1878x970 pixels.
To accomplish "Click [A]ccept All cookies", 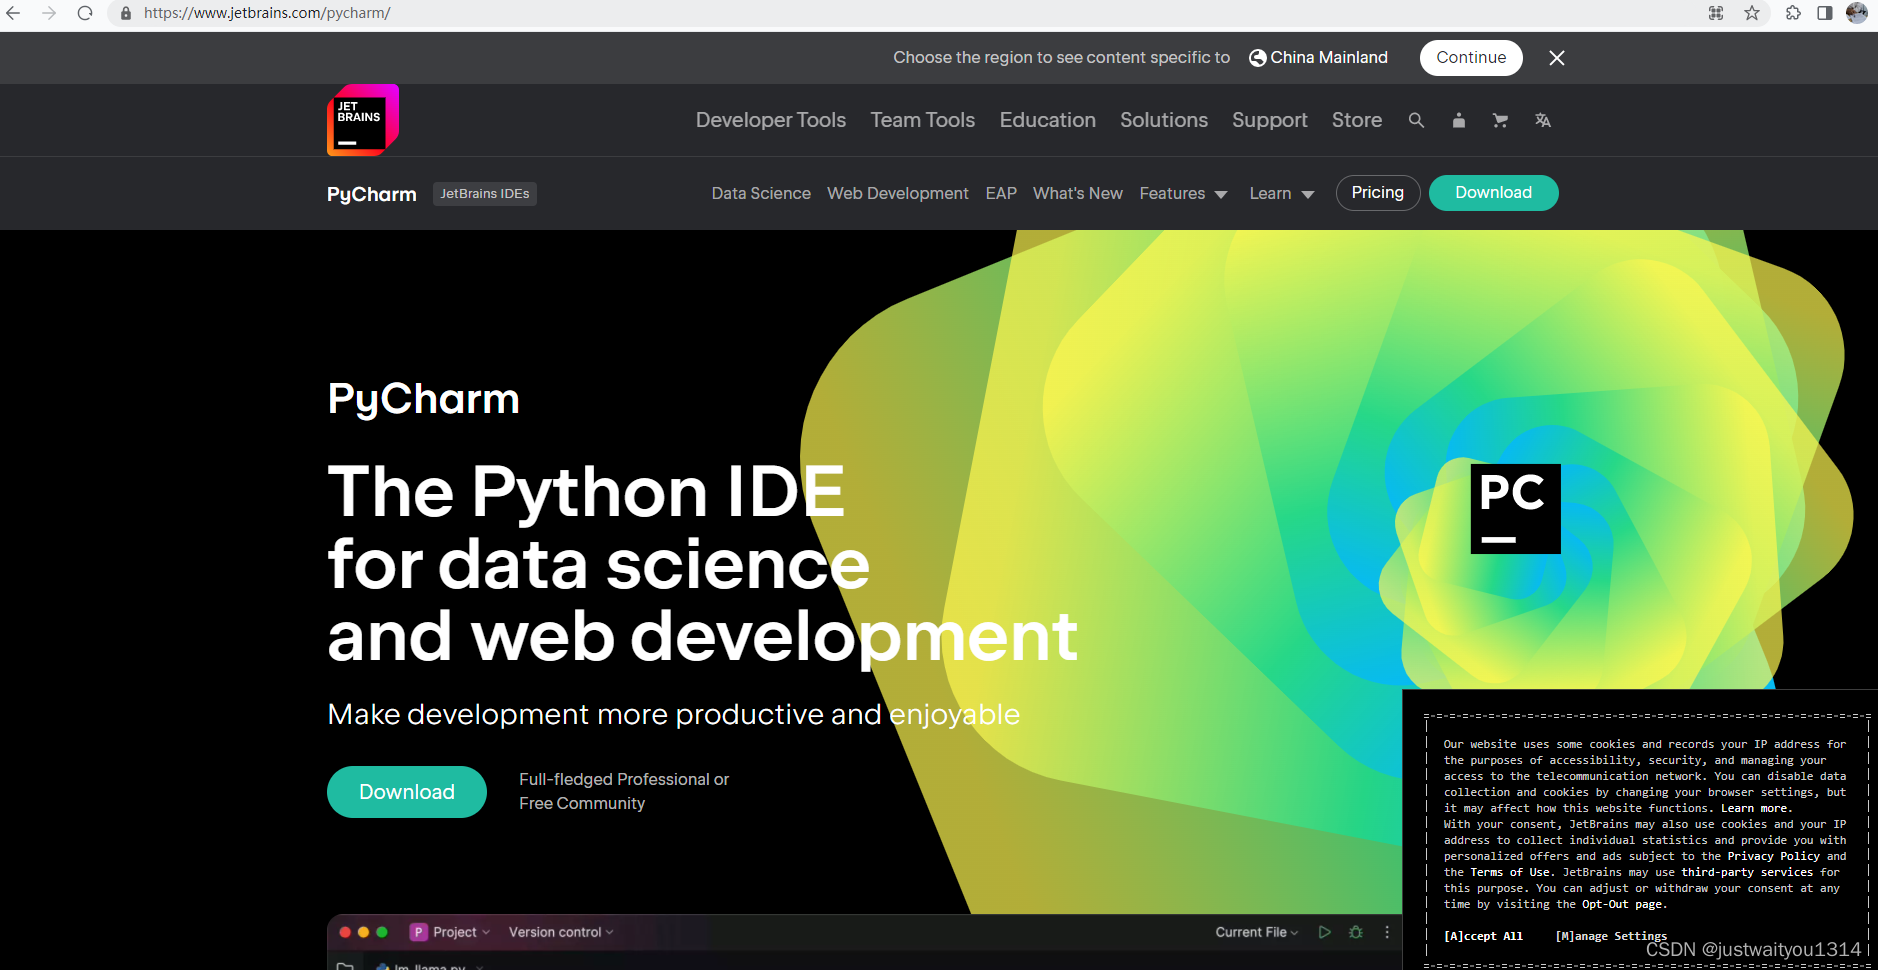I will tap(1483, 936).
